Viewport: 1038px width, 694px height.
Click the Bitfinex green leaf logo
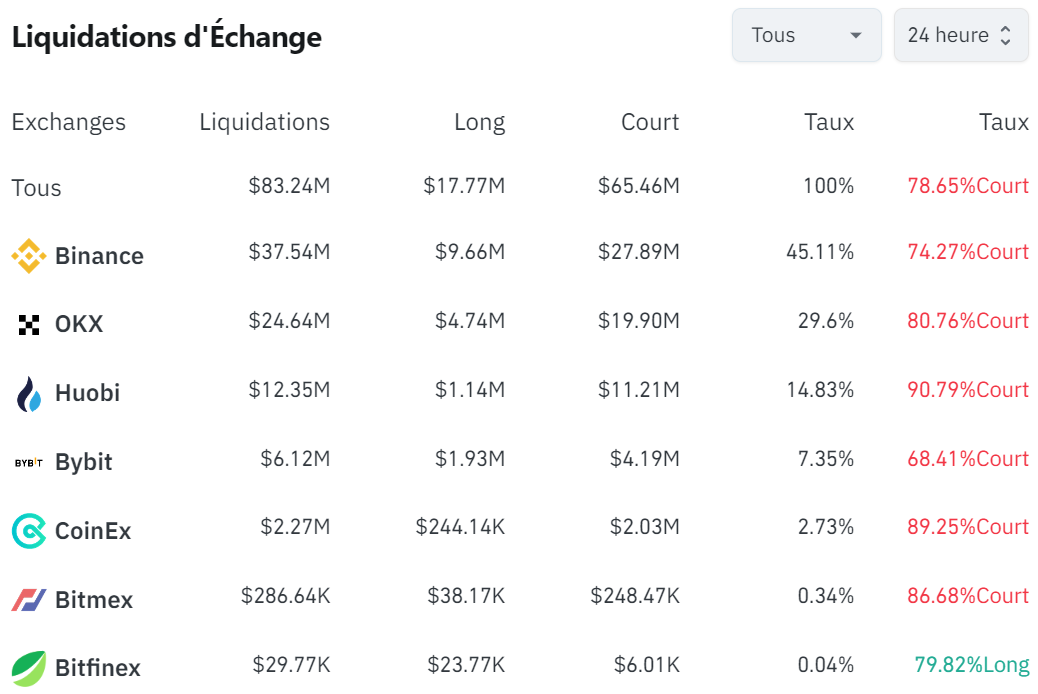[x=27, y=667]
